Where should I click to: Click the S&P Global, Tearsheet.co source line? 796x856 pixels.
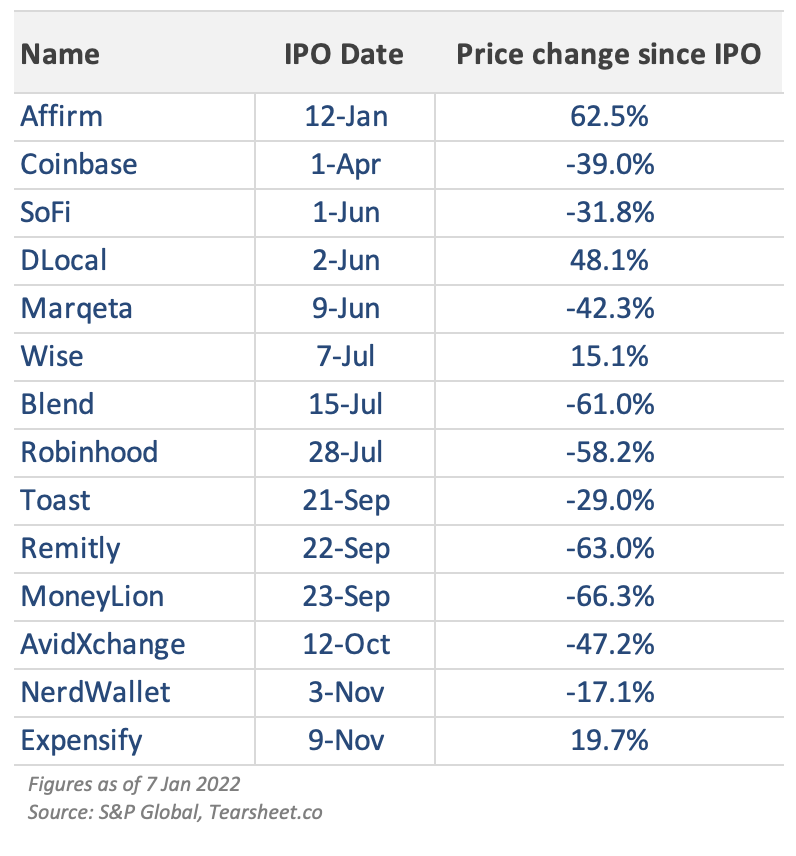click(x=174, y=812)
